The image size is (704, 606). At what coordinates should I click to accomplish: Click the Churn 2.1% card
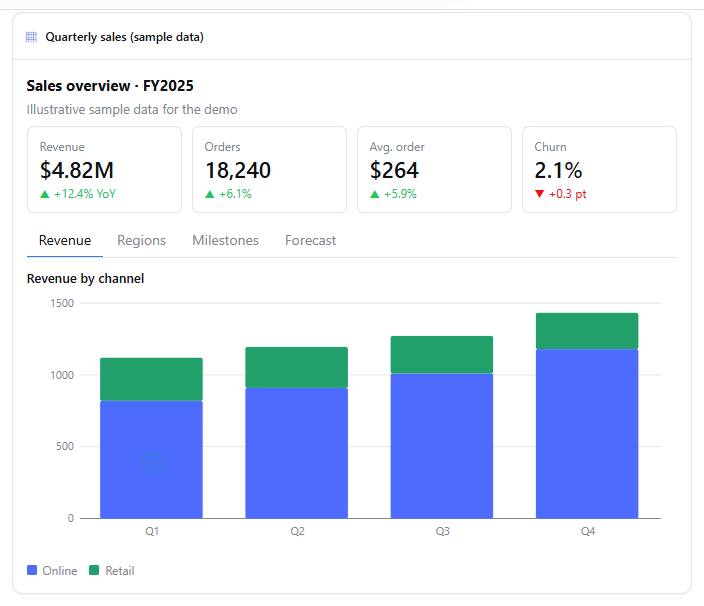599,169
